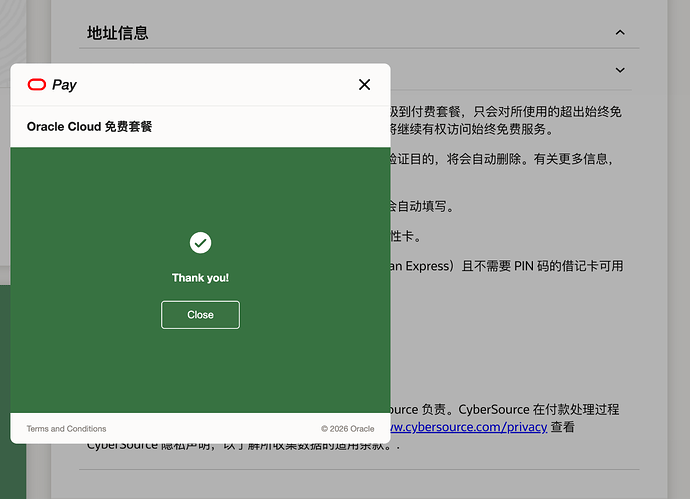This screenshot has height=499, width=690.
Task: Expand the section below 地址信息 with down chevron
Action: [x=620, y=70]
